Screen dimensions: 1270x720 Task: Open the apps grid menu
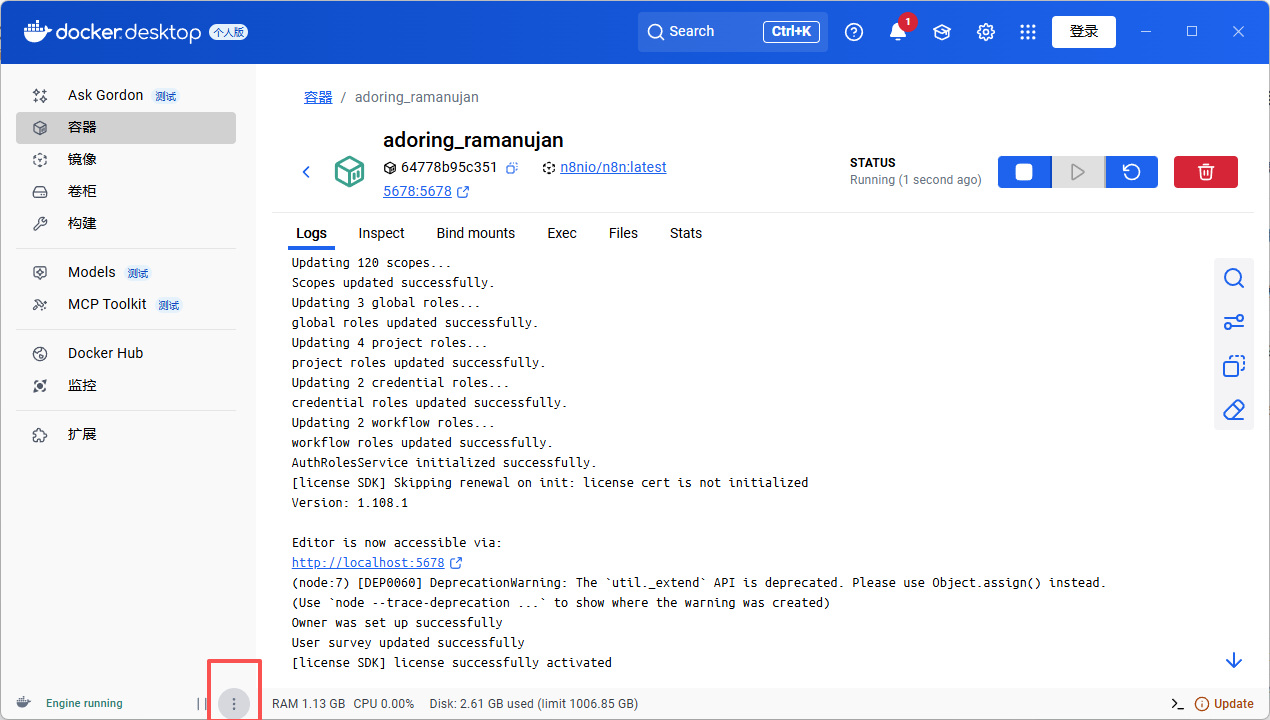click(x=1028, y=32)
